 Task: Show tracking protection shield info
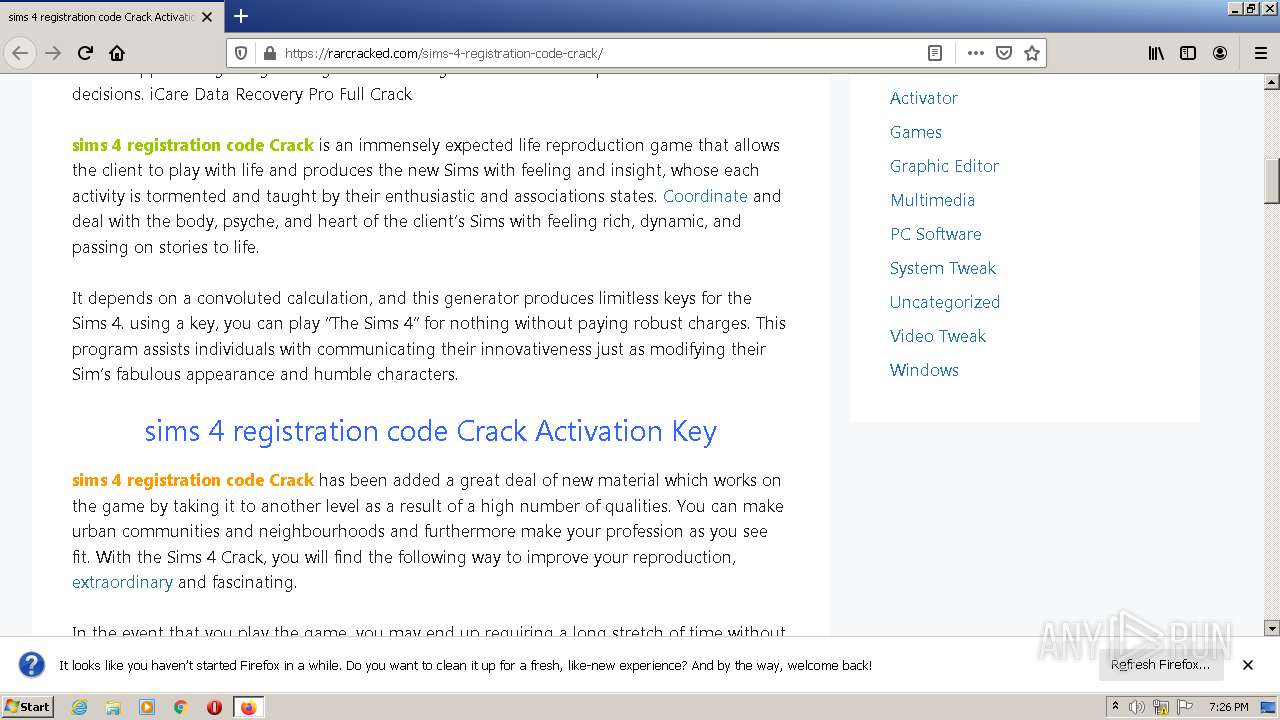click(x=241, y=53)
